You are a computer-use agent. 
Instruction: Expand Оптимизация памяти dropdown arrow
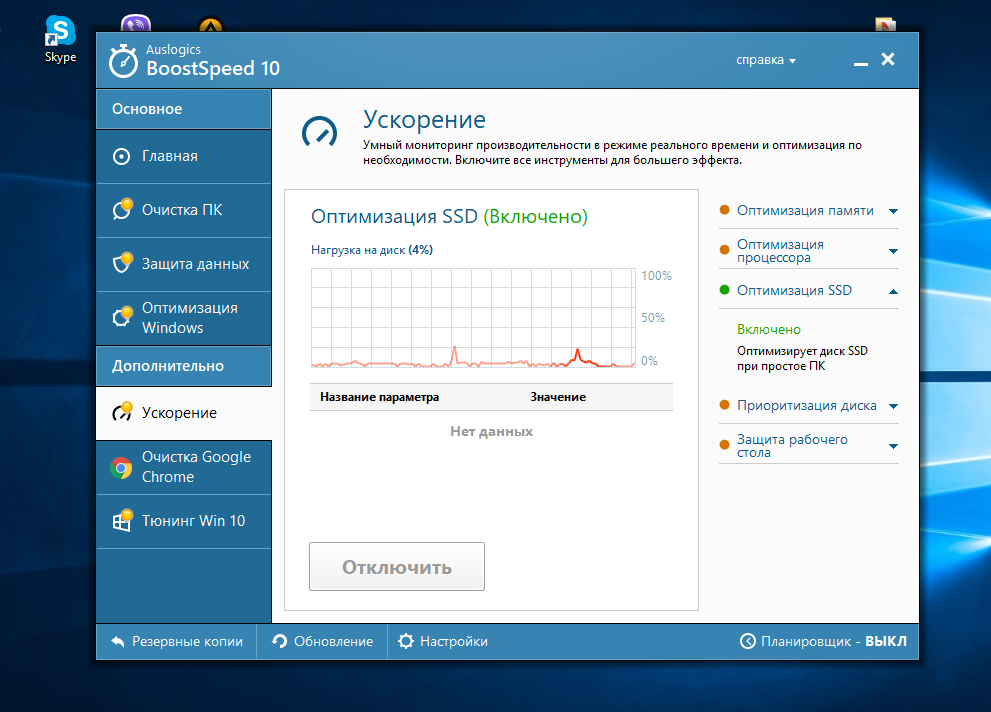(x=893, y=211)
